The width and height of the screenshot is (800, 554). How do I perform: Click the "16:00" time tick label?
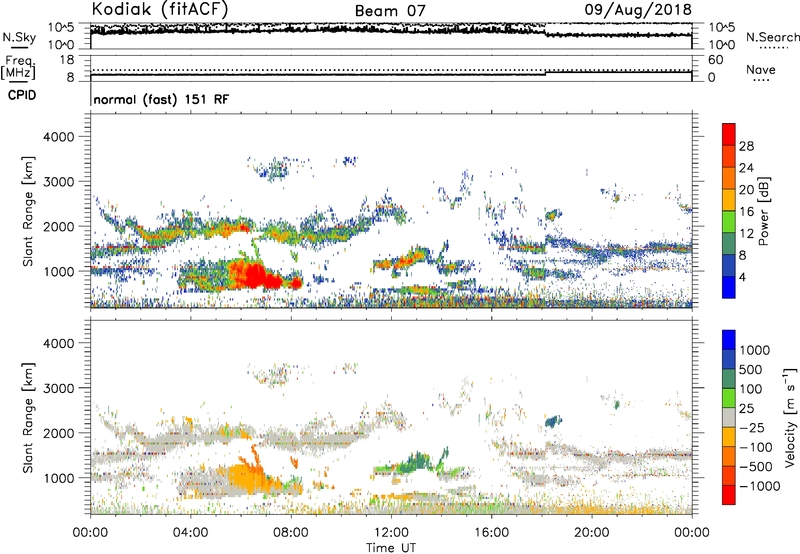pyautogui.click(x=491, y=533)
